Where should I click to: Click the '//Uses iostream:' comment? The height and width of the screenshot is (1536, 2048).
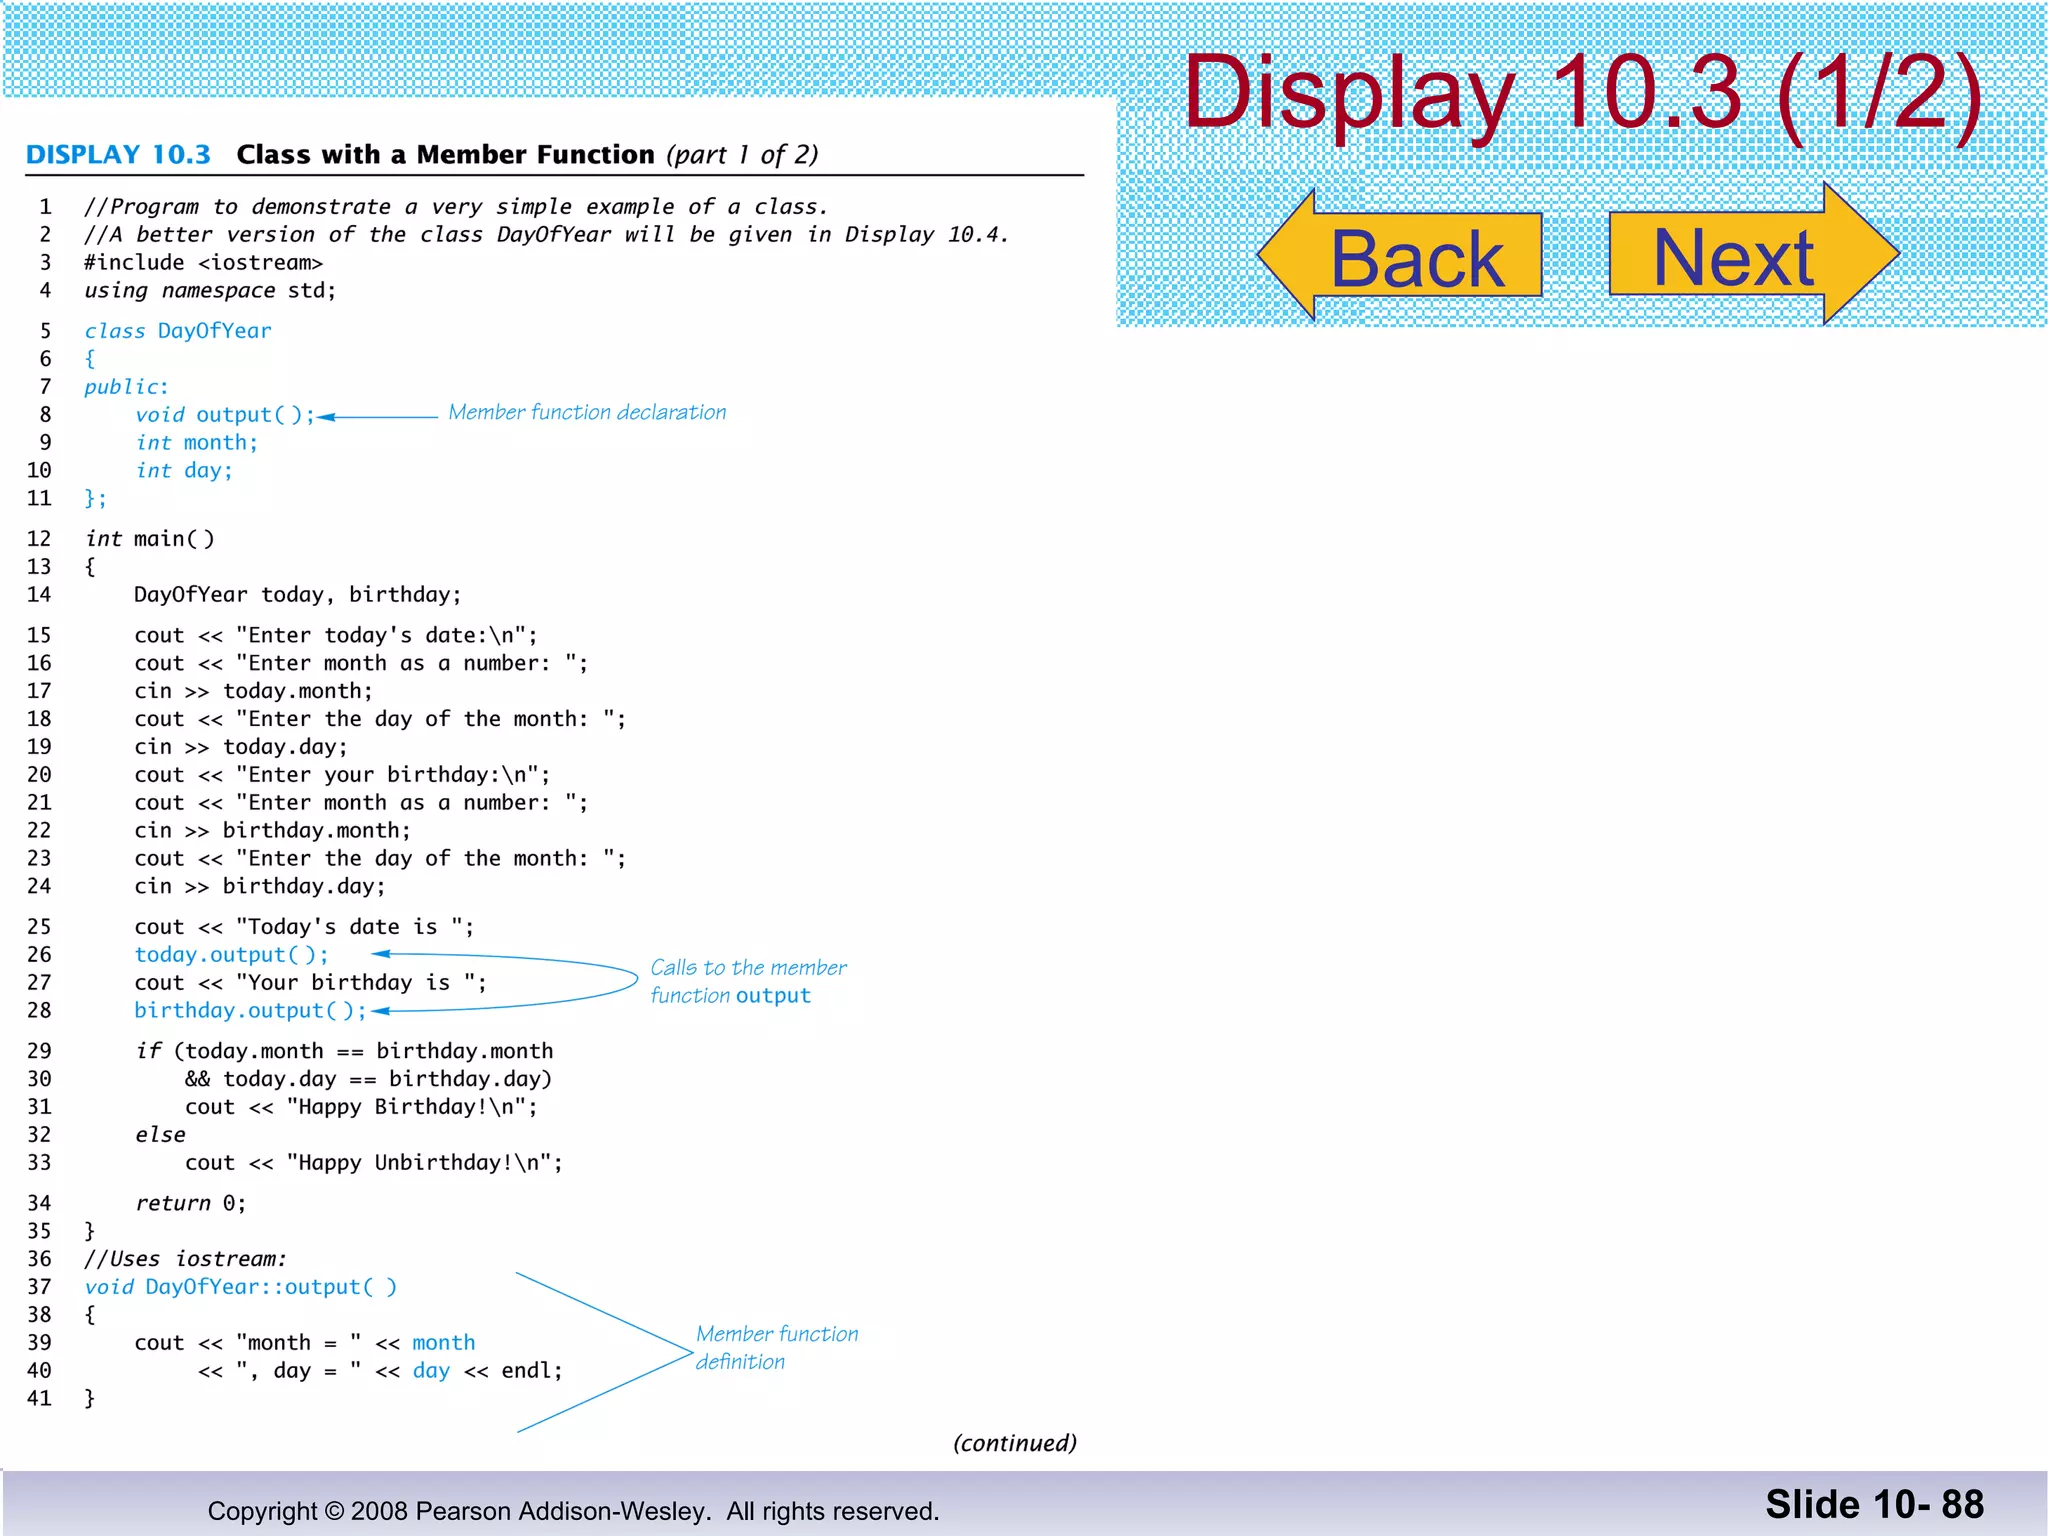[x=186, y=1259]
